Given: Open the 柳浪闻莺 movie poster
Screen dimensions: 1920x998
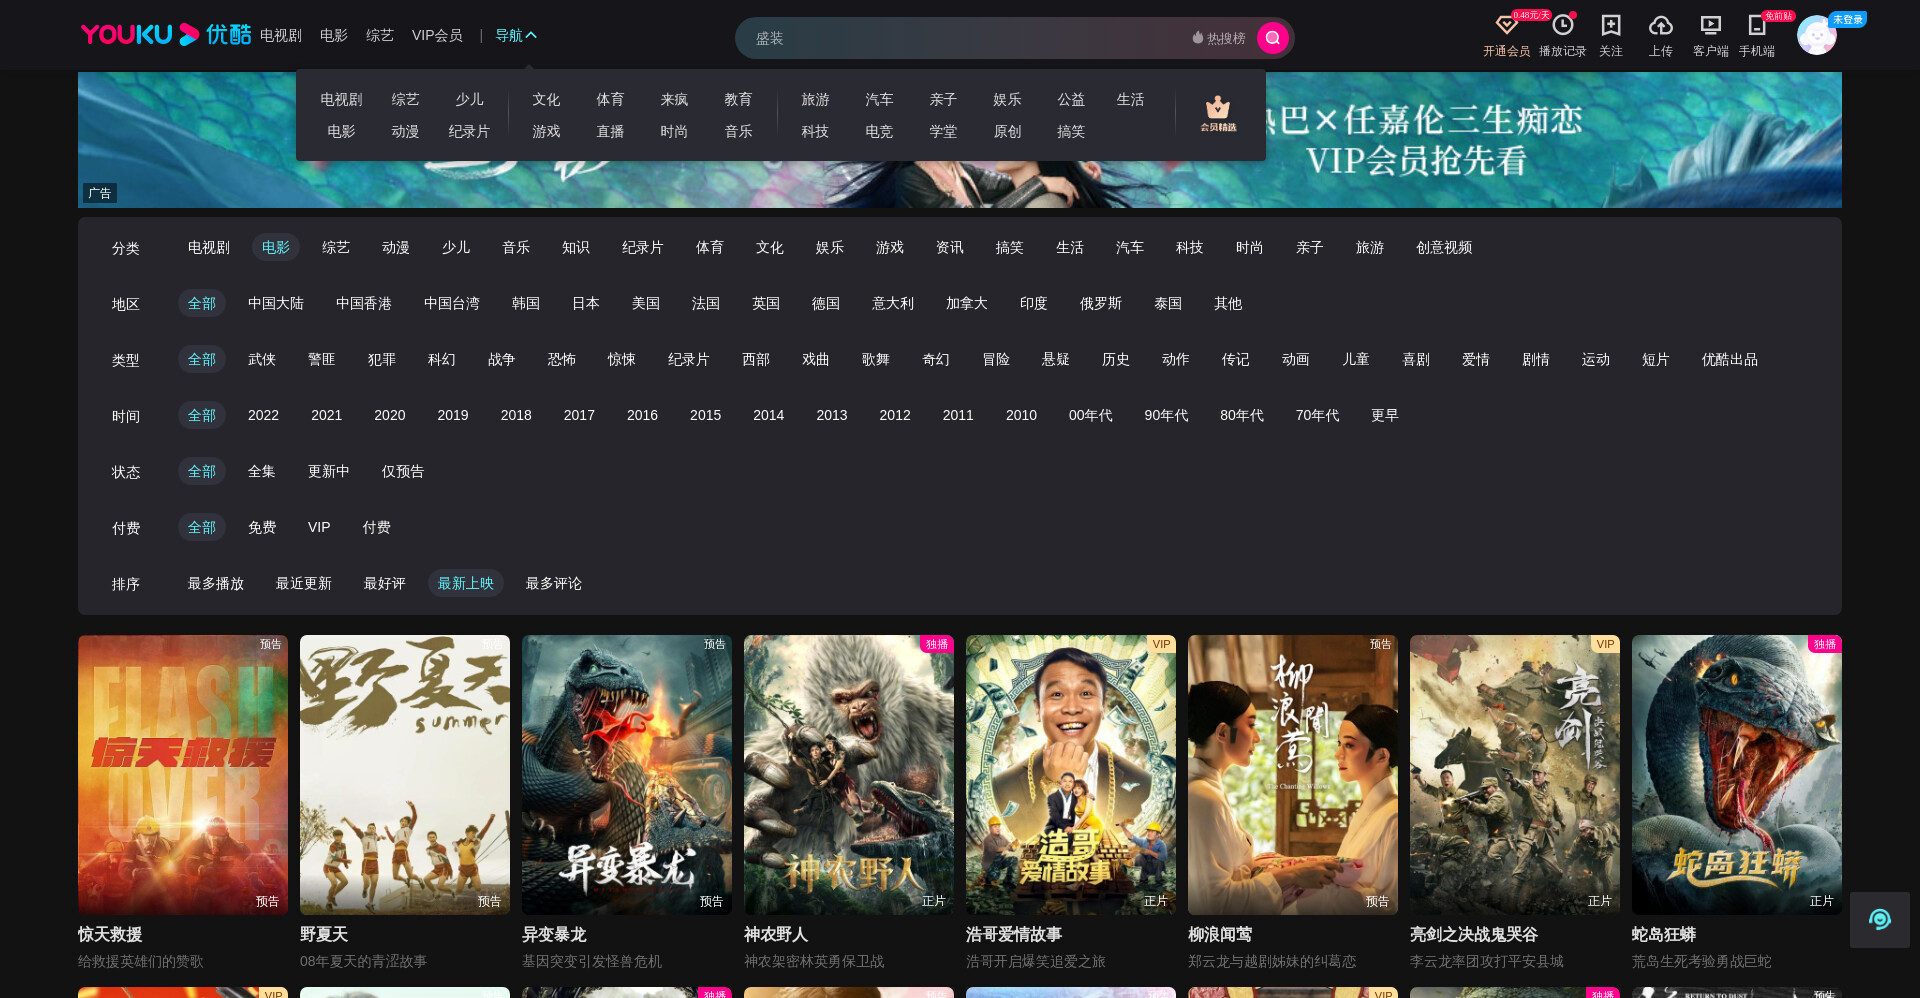Looking at the screenshot, I should [x=1293, y=774].
